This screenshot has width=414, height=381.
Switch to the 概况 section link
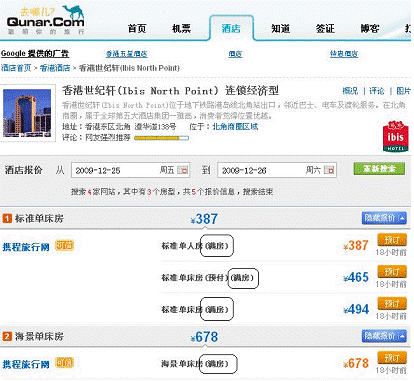[x=350, y=91]
